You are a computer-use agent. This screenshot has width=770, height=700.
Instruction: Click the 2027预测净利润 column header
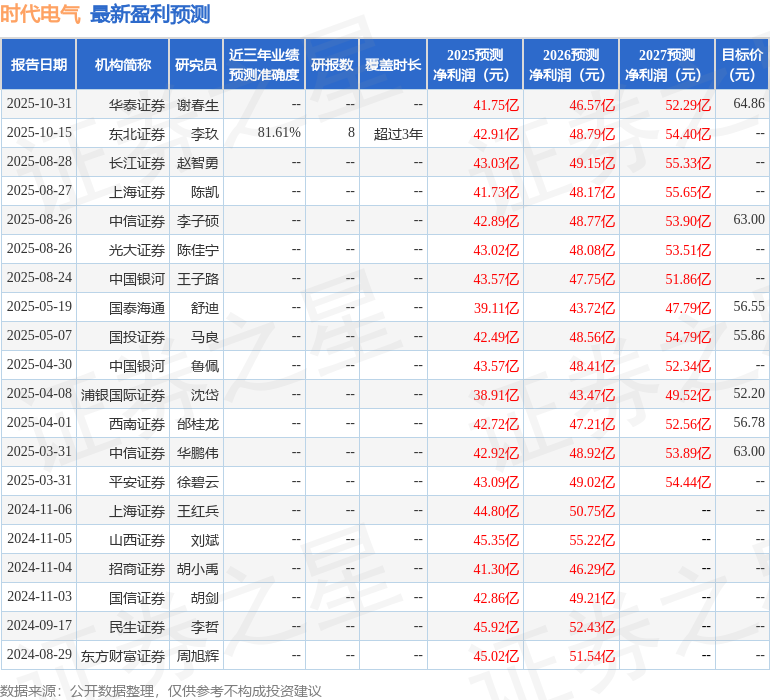click(x=666, y=65)
